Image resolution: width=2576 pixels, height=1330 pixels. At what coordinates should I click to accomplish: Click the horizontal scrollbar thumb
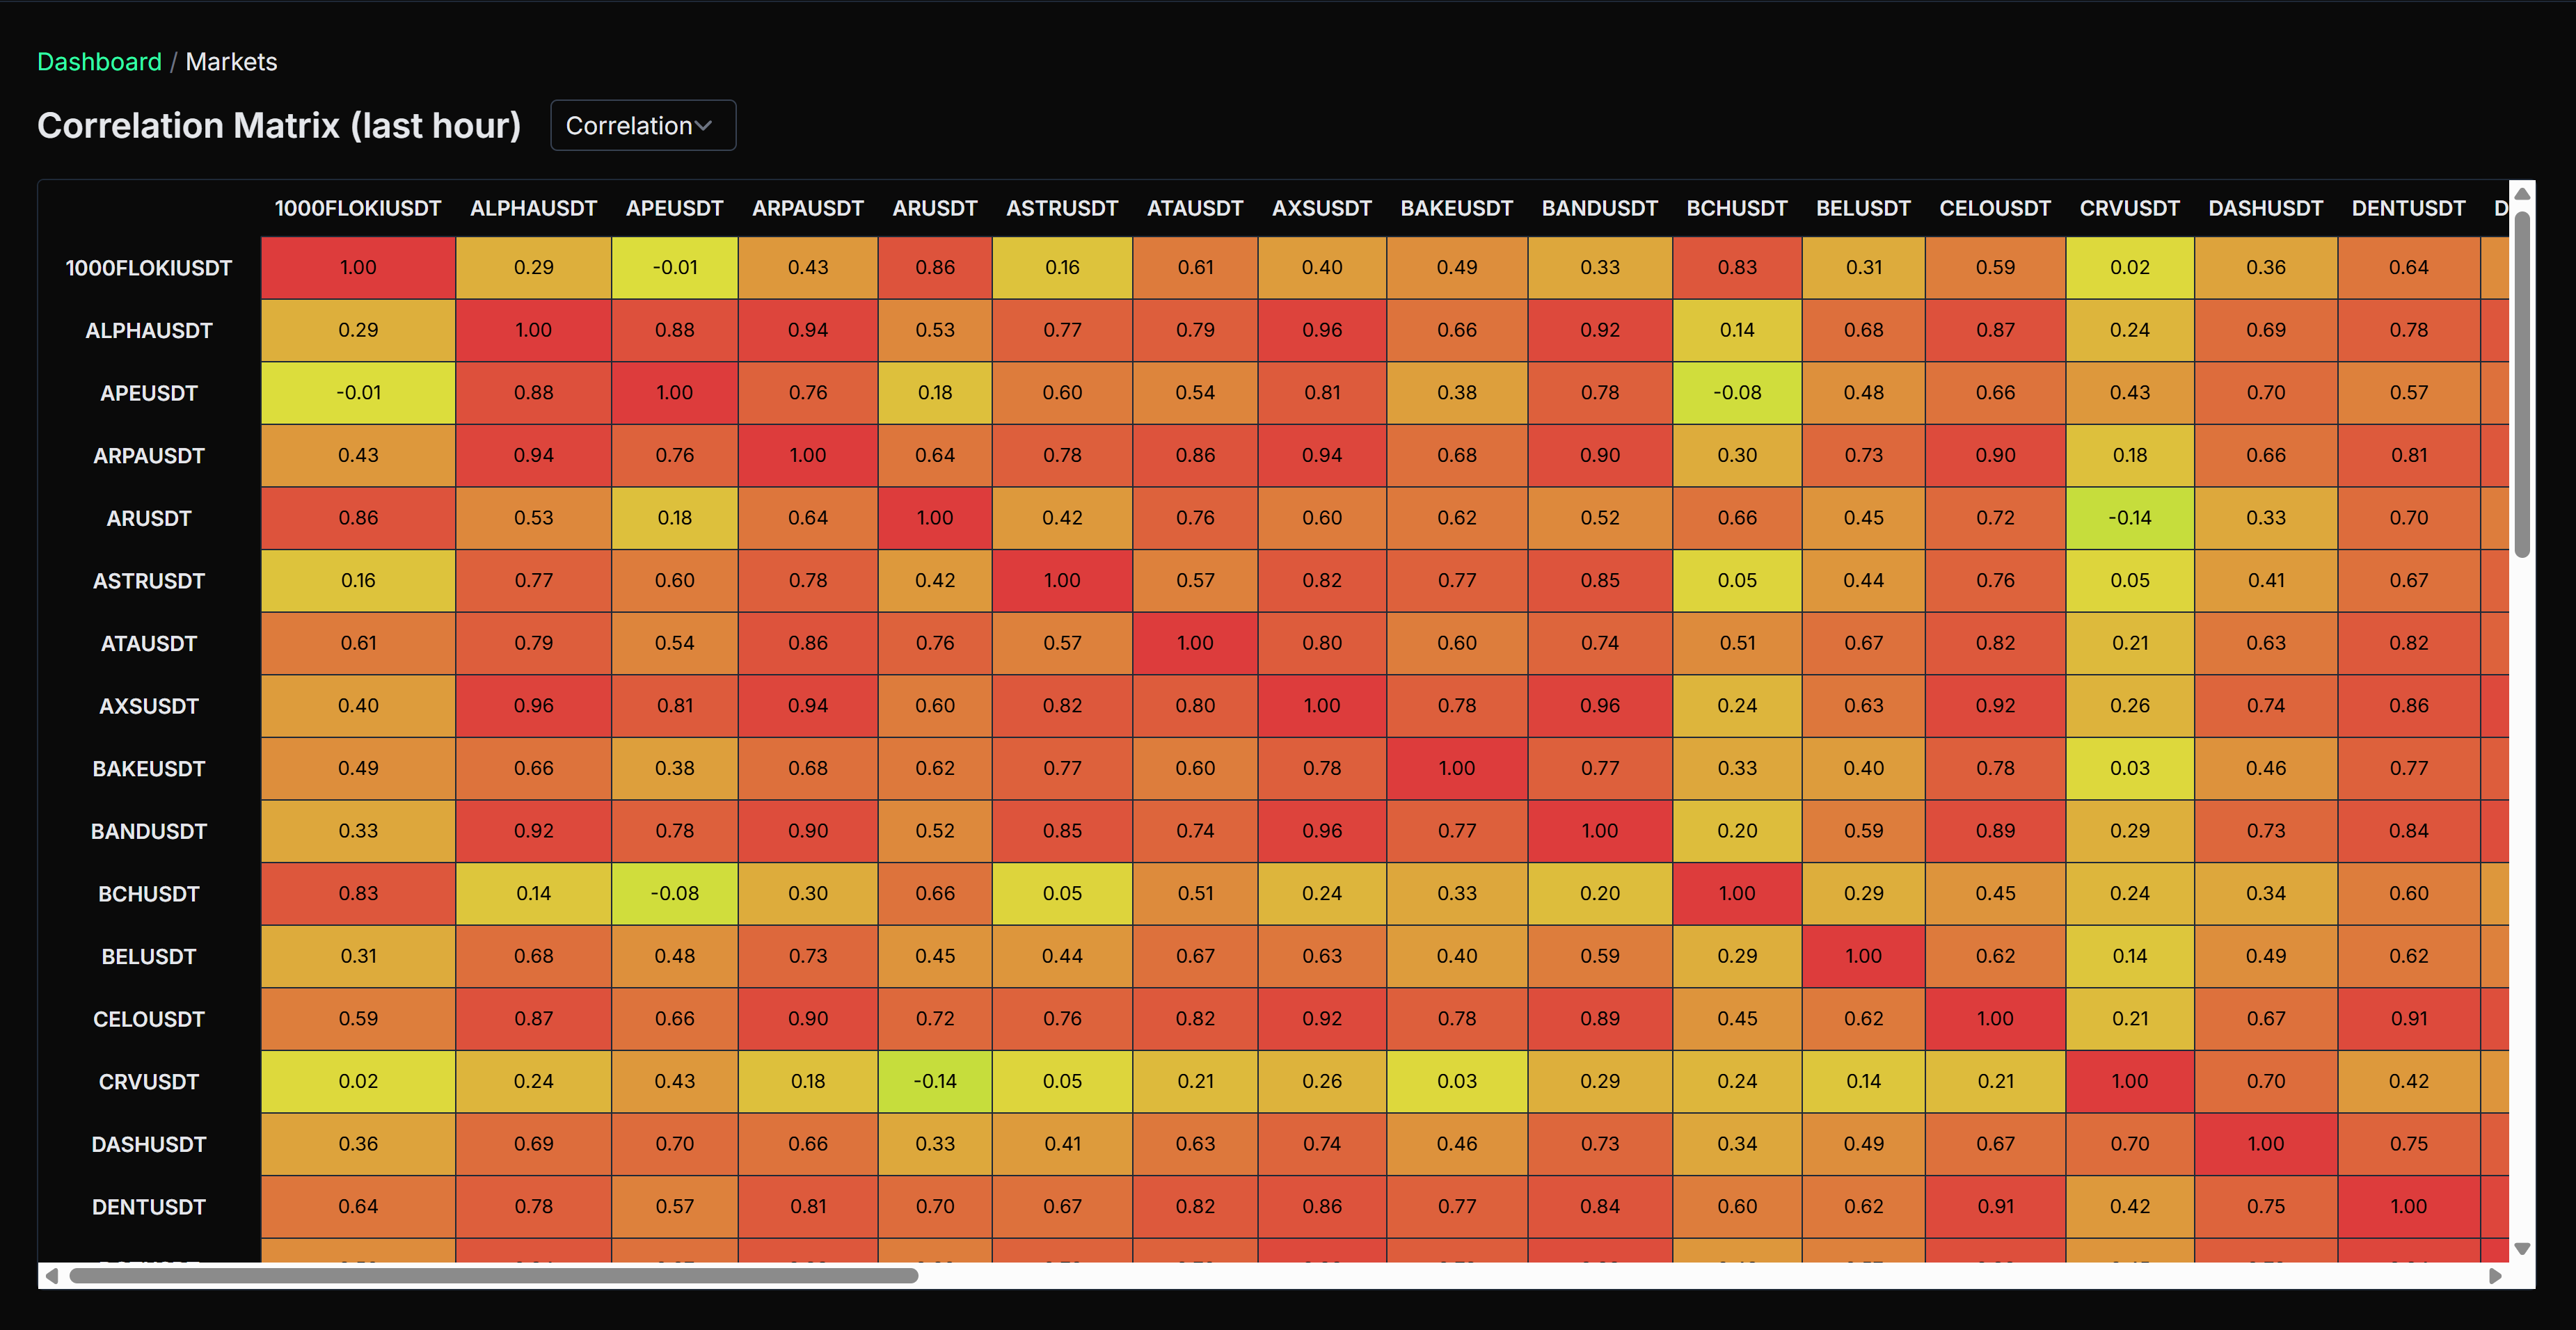pyautogui.click(x=493, y=1276)
